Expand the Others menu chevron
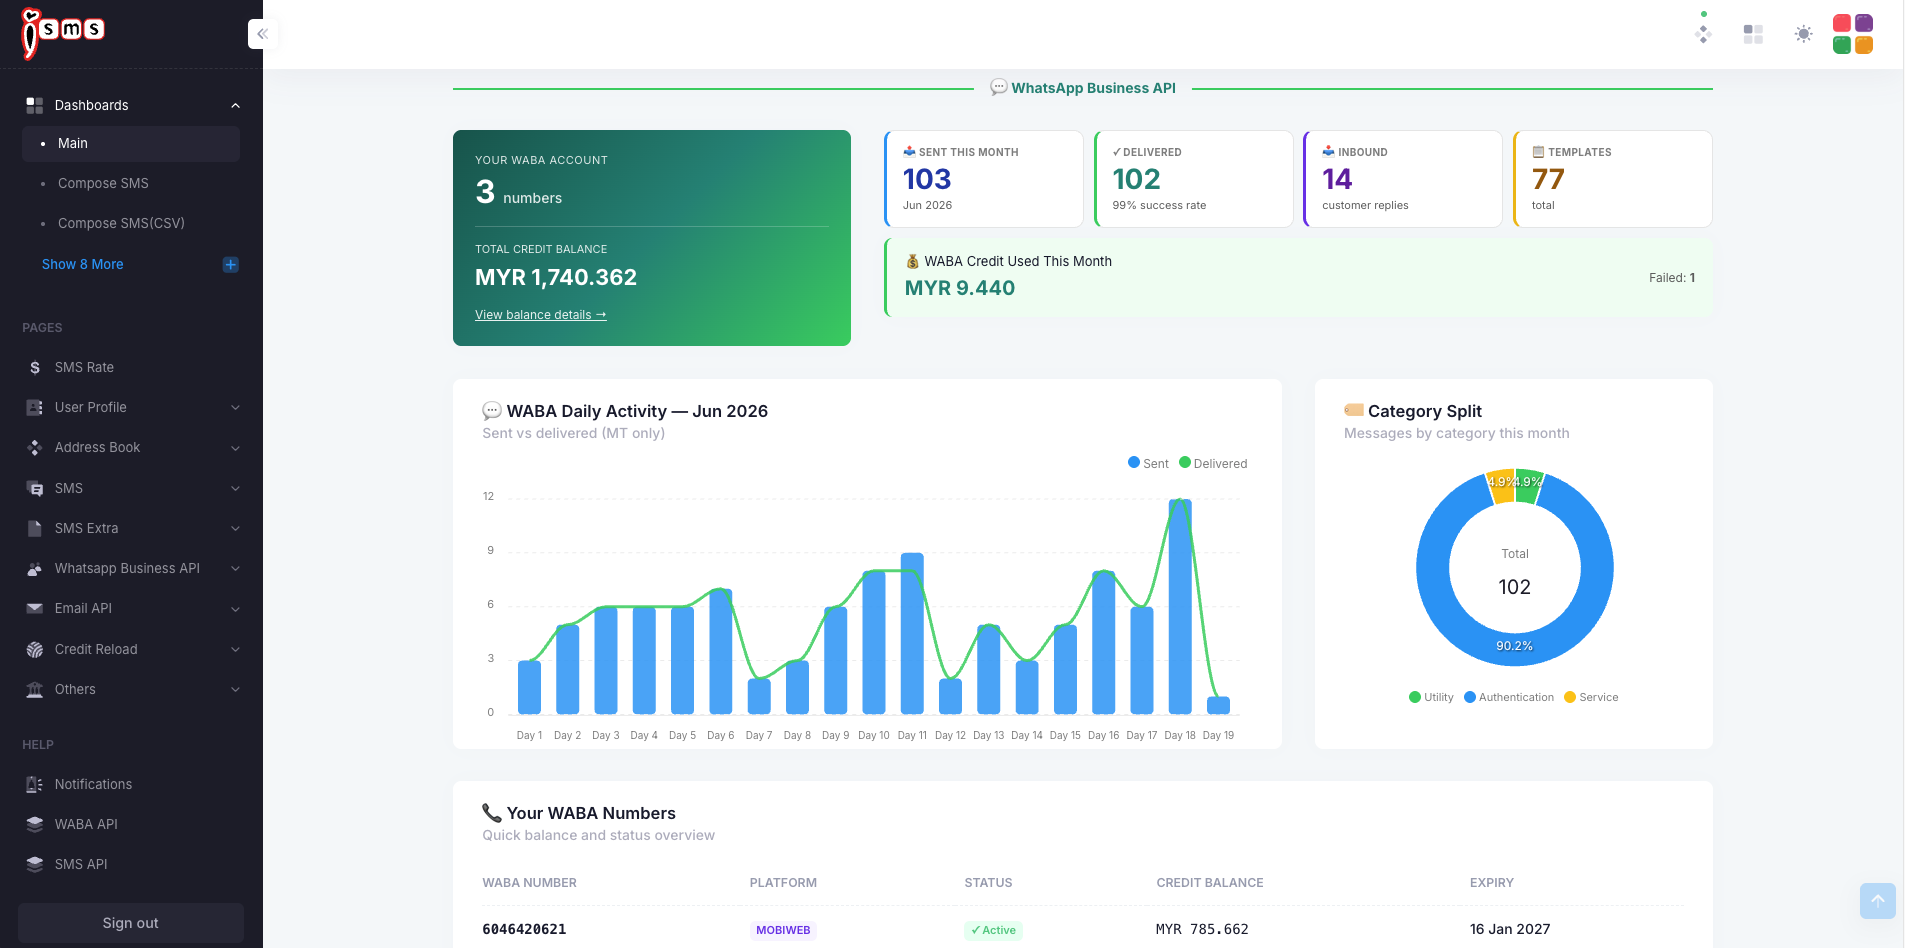 click(x=236, y=690)
